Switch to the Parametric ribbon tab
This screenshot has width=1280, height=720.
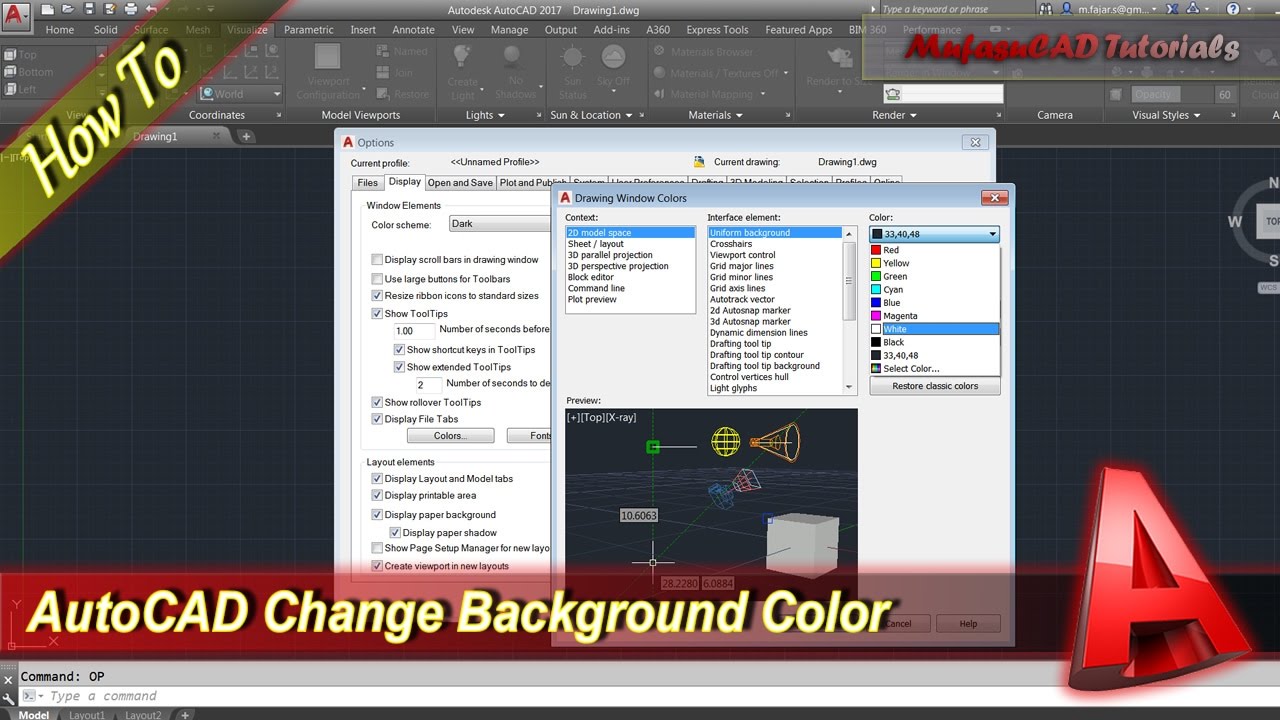click(309, 30)
